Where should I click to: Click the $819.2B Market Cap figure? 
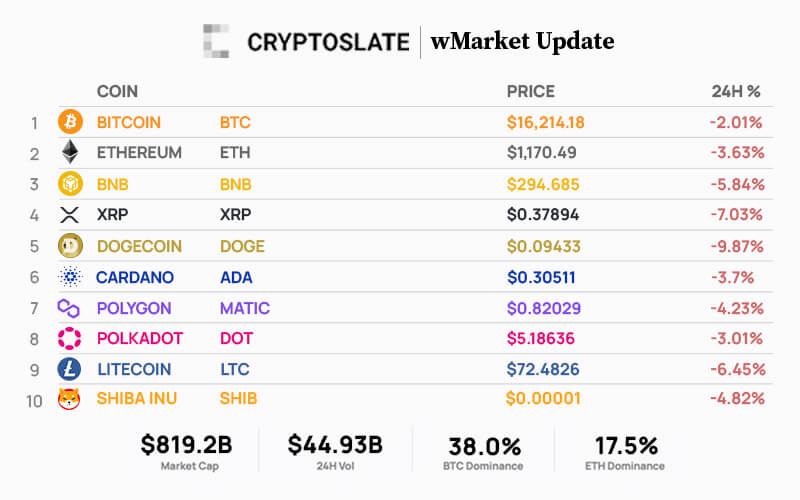coord(188,446)
